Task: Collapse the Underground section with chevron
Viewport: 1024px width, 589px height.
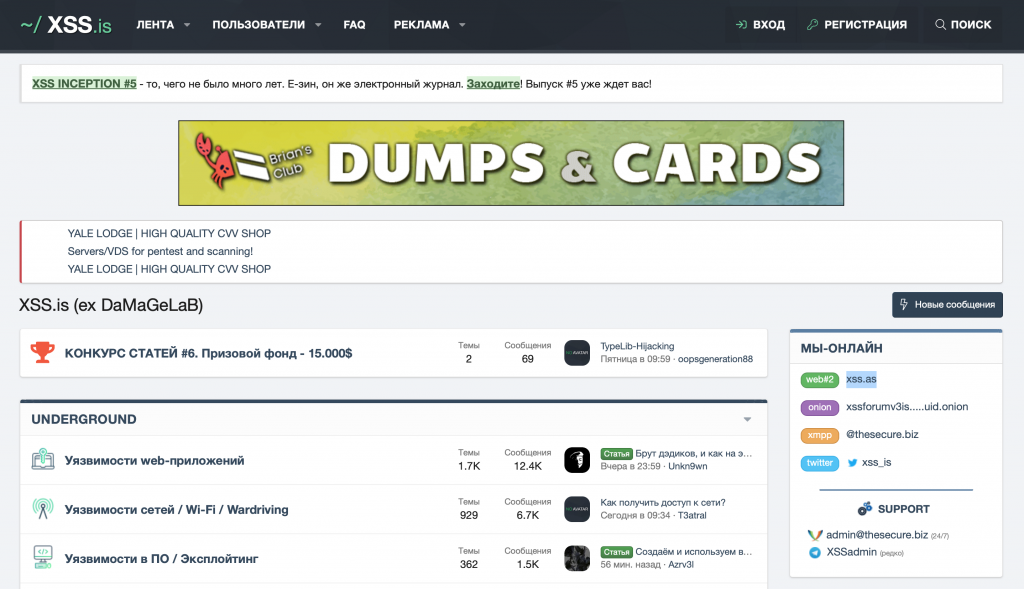Action: pyautogui.click(x=747, y=419)
